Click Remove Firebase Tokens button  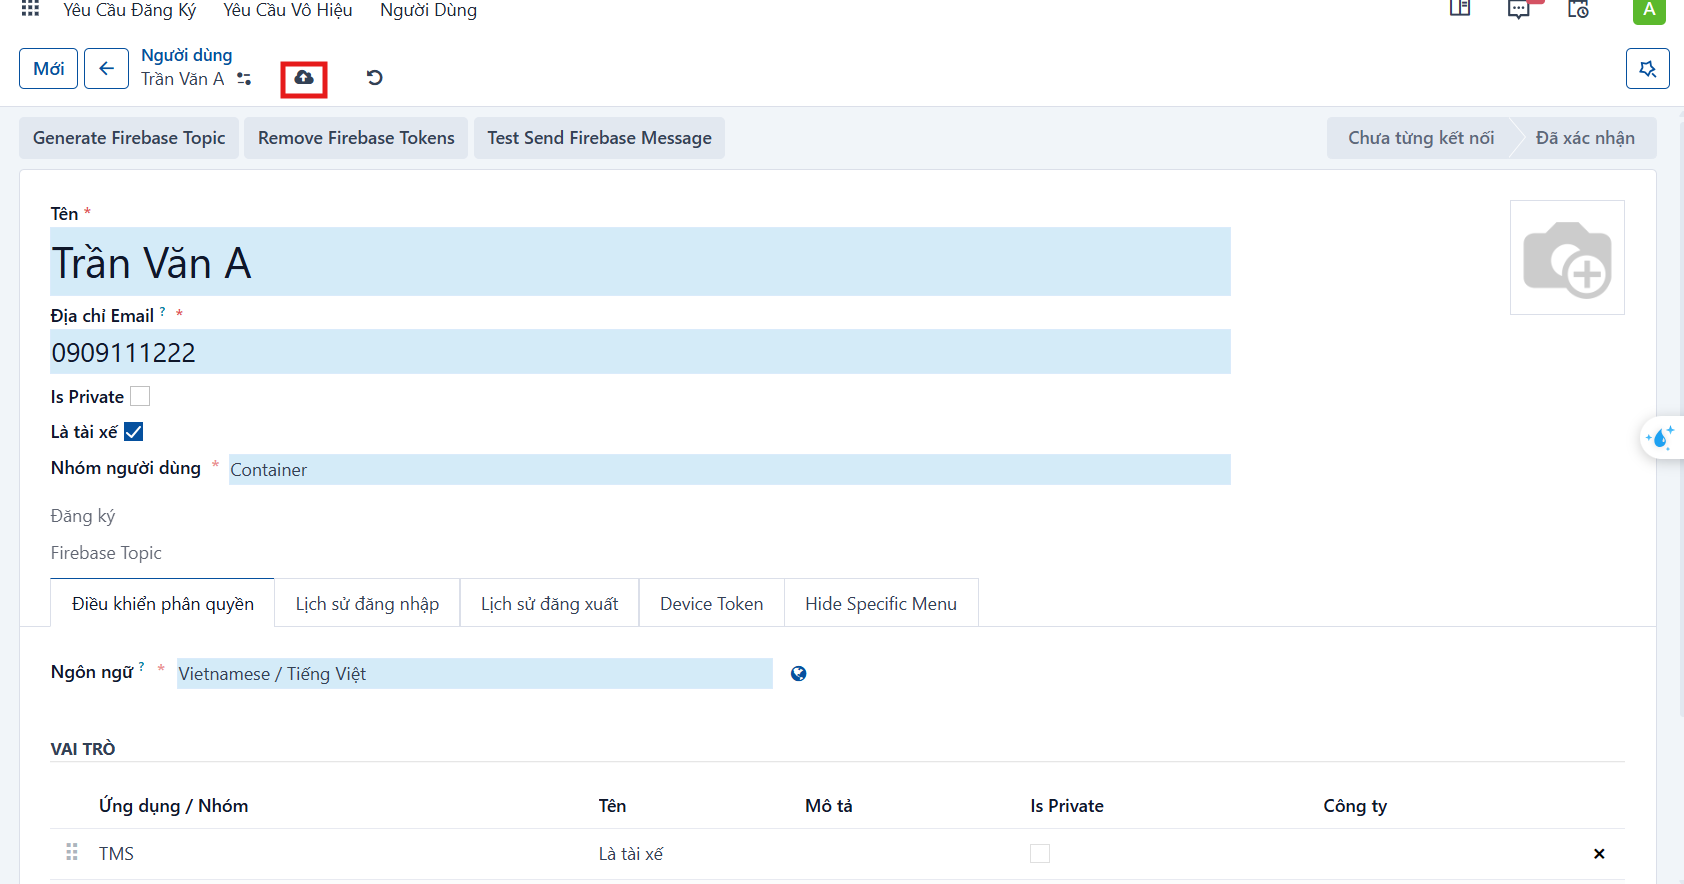pos(356,138)
